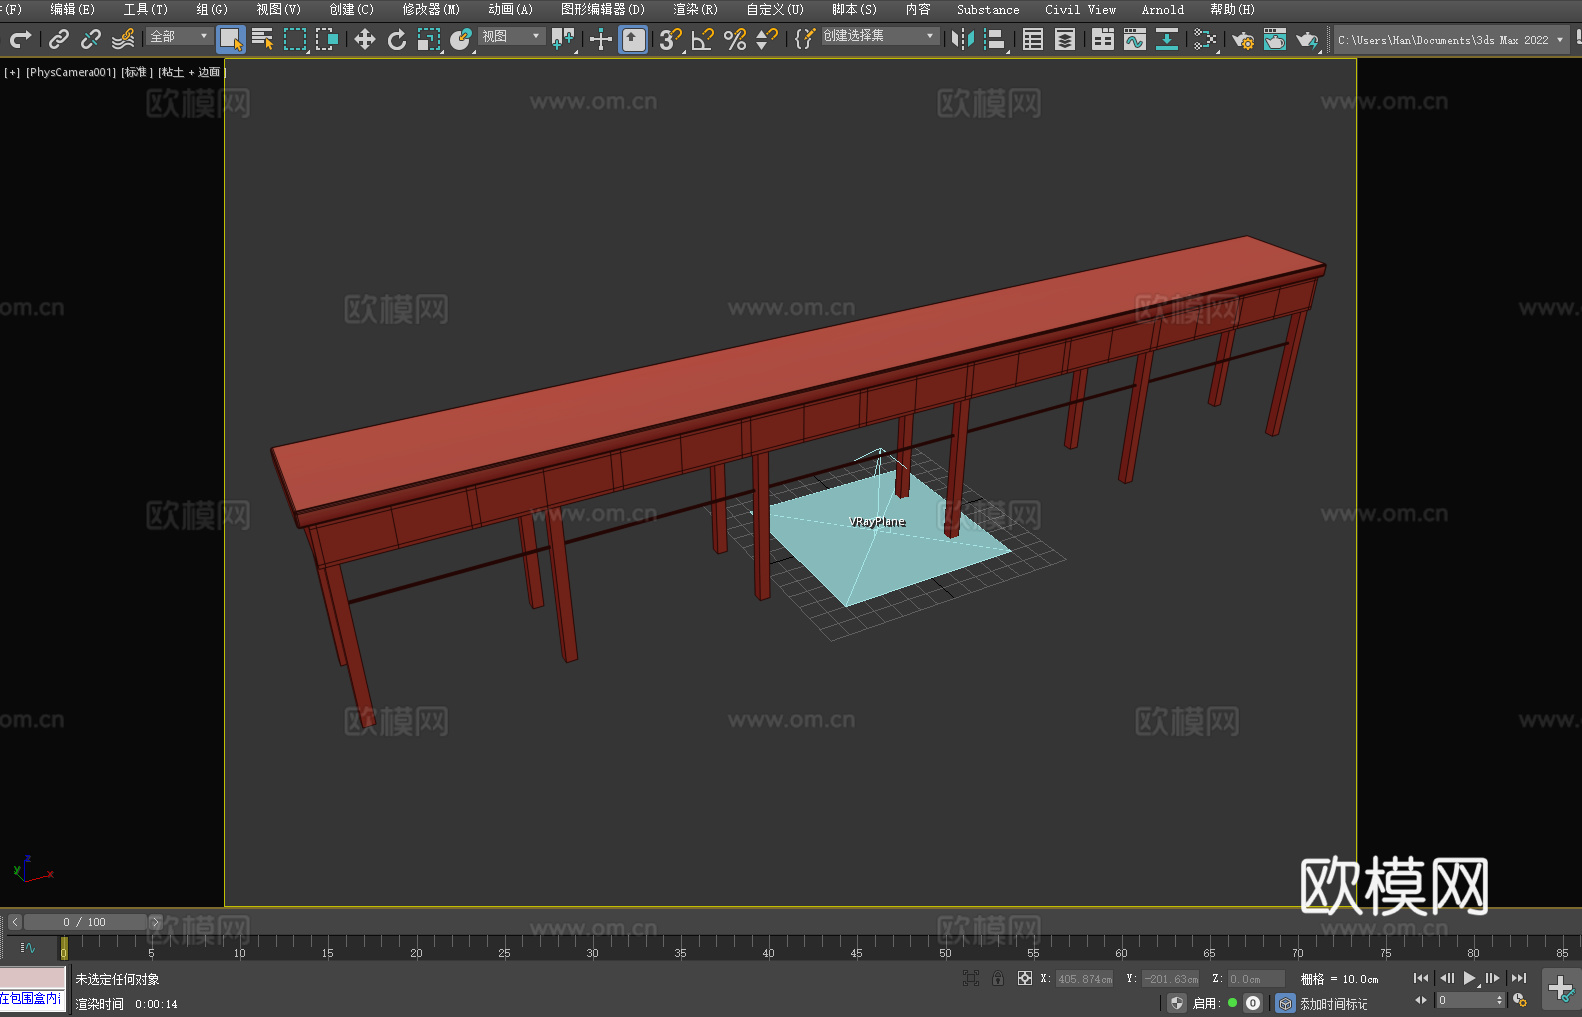Toggle Scene Explorer icon

pos(1033,39)
